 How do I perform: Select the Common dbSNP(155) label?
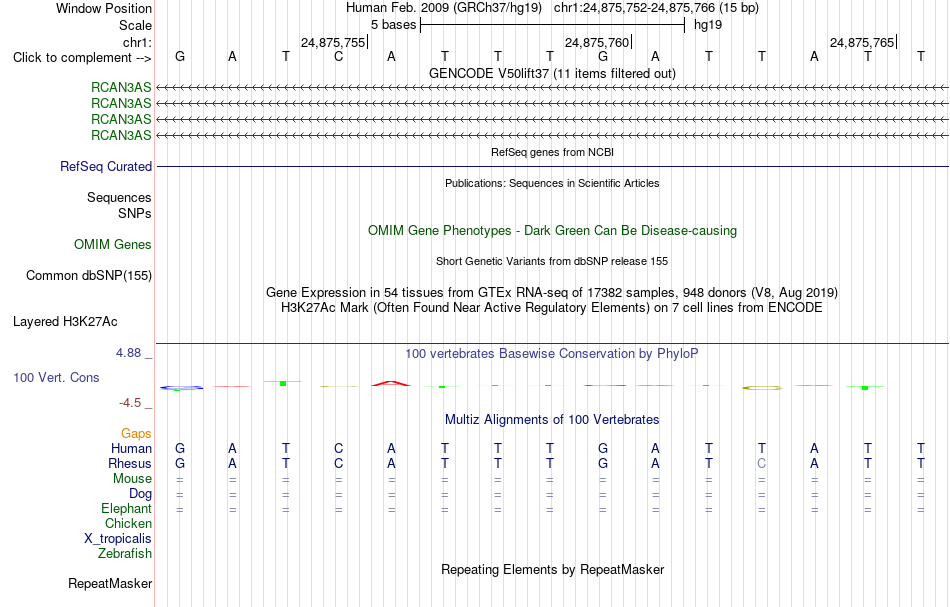(x=89, y=276)
